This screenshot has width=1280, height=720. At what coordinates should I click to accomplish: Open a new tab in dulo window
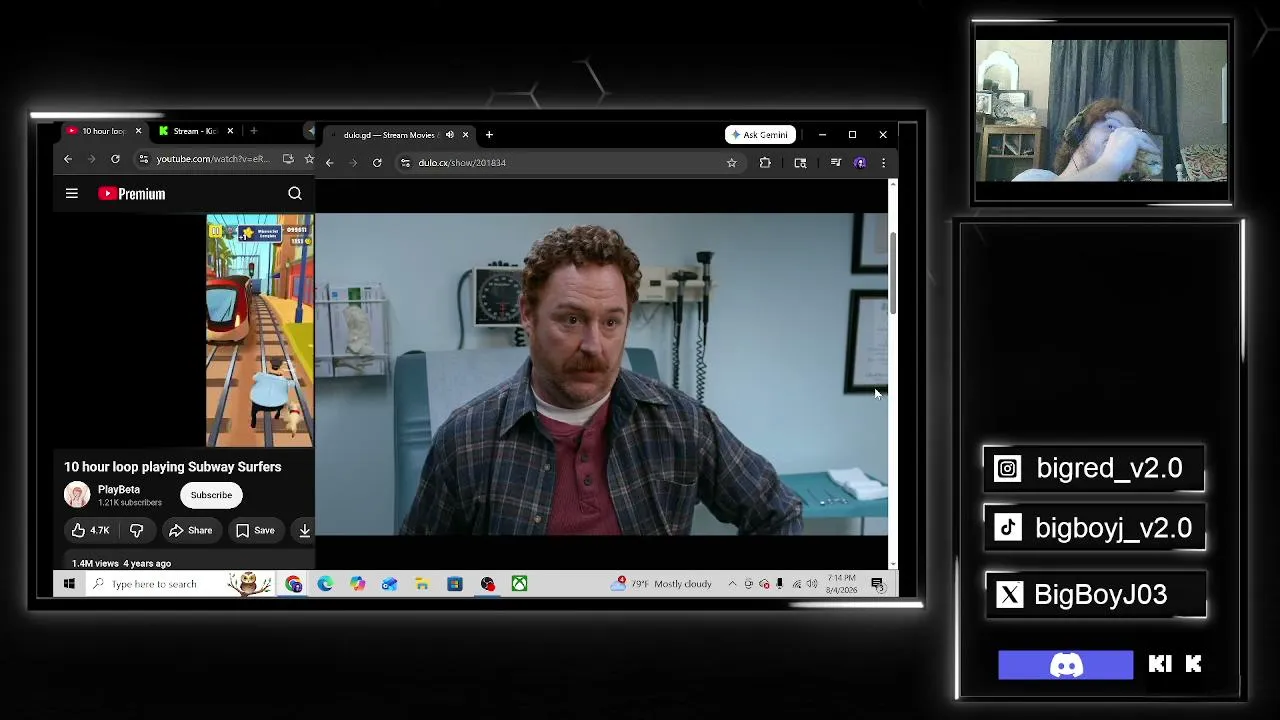[489, 135]
